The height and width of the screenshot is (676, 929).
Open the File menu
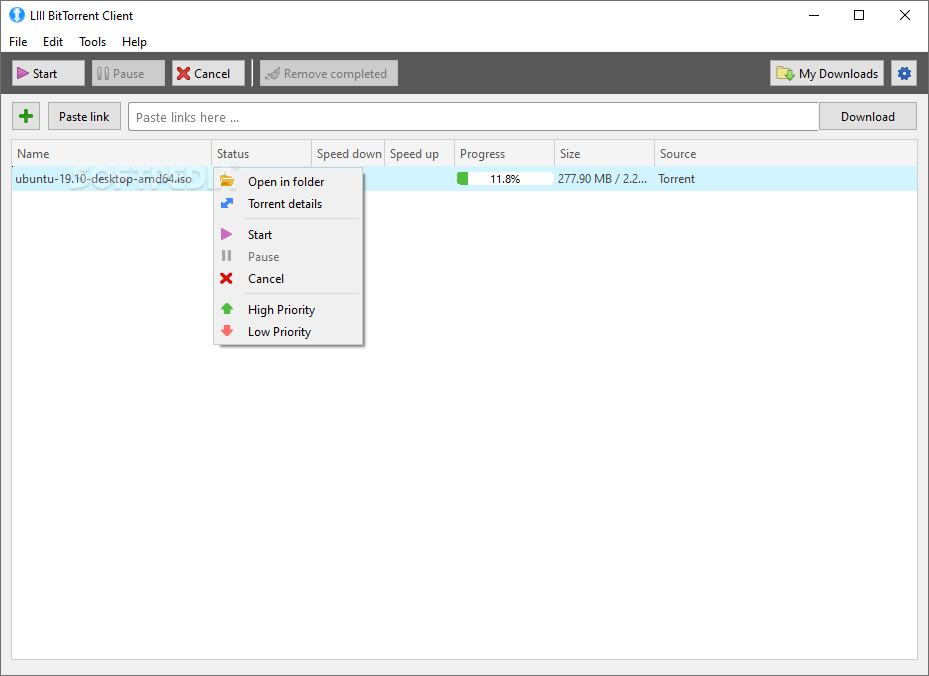point(18,41)
